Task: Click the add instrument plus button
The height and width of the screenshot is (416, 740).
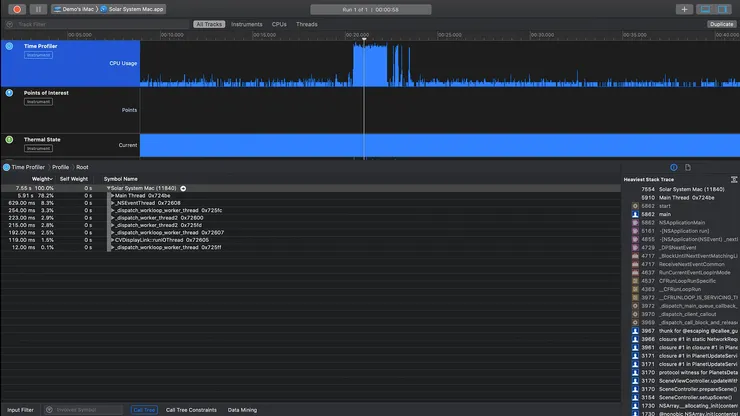Action: [684, 9]
